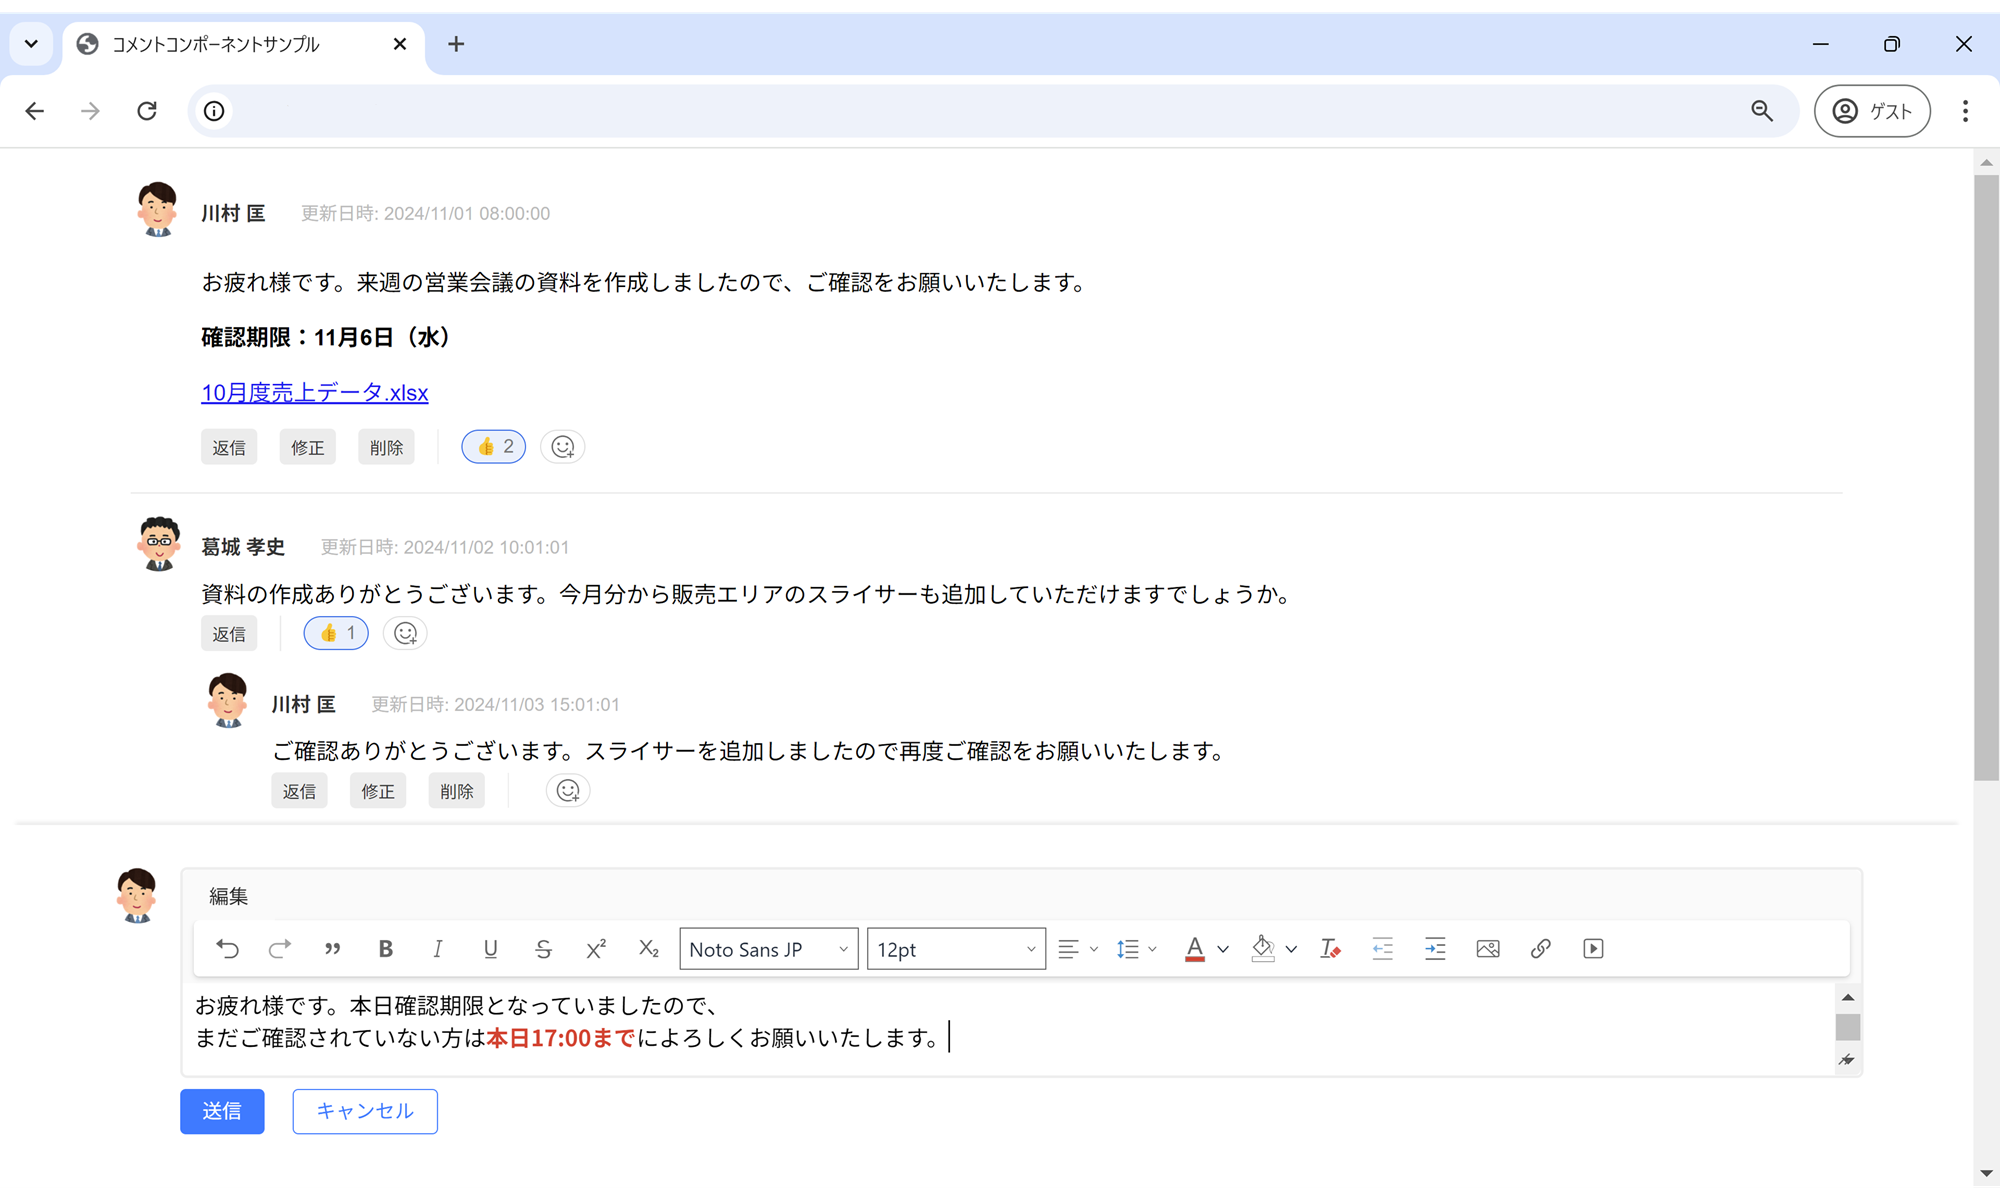This screenshot has height=1200, width=2000.
Task: Expand the text alignment dropdown arrow
Action: point(1093,949)
